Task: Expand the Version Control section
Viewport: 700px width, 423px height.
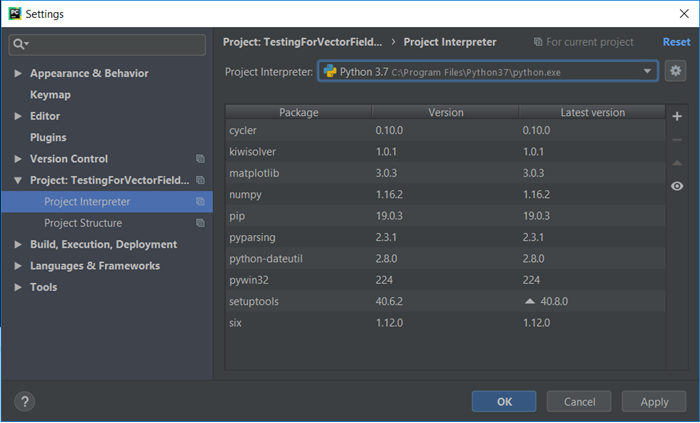Action: click(18, 159)
